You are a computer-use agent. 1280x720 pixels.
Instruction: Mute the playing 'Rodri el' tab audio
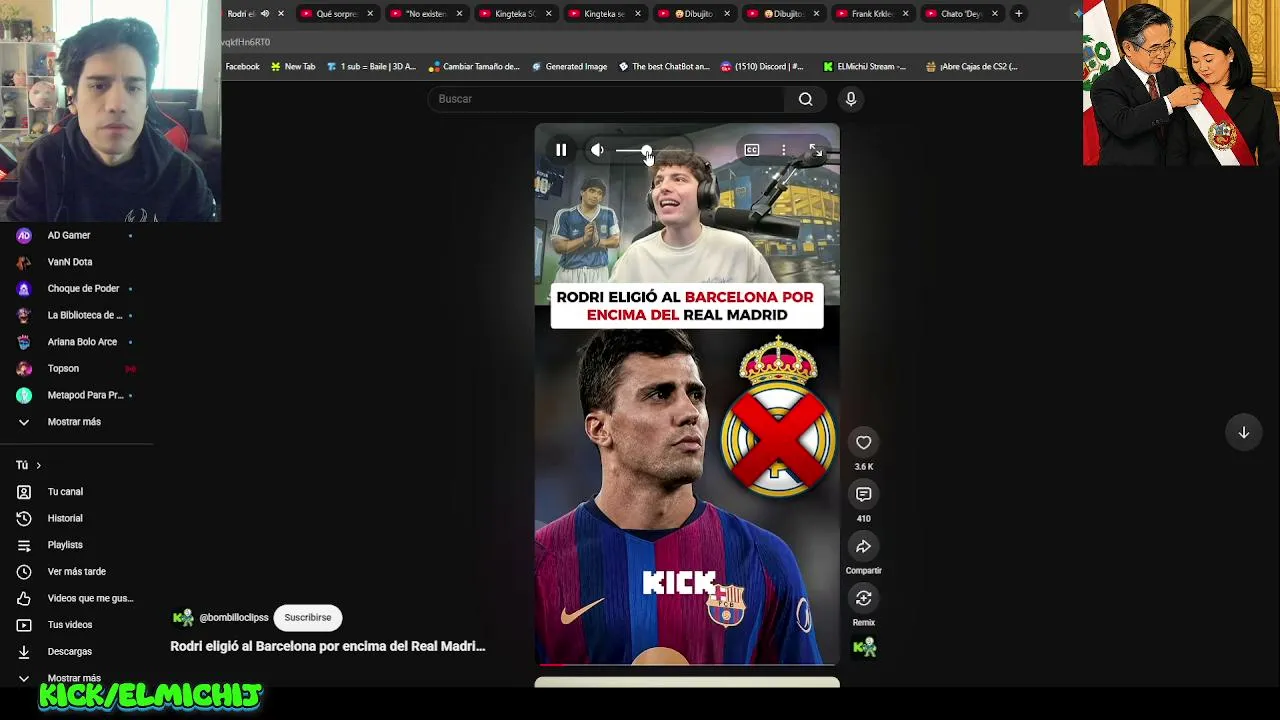(x=265, y=14)
